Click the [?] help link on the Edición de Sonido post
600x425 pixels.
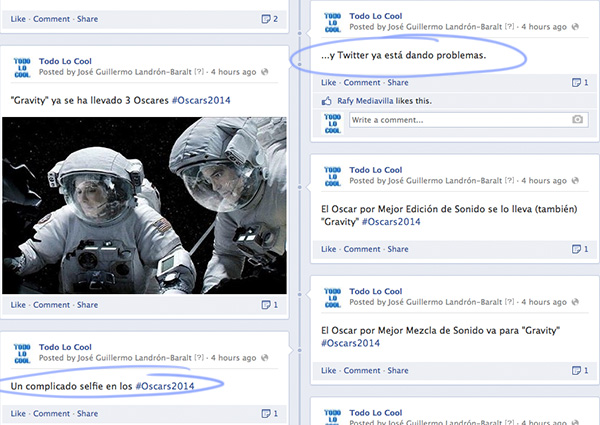[x=509, y=181]
